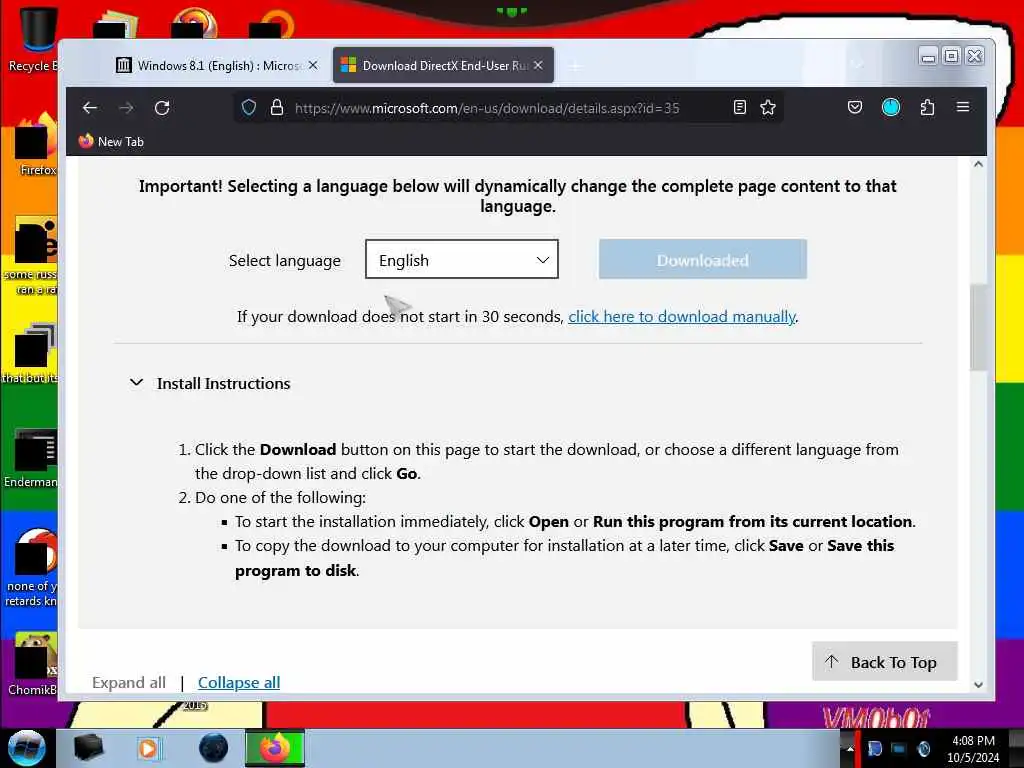Click the Downloaded button
Image resolution: width=1024 pixels, height=768 pixels.
pos(703,259)
